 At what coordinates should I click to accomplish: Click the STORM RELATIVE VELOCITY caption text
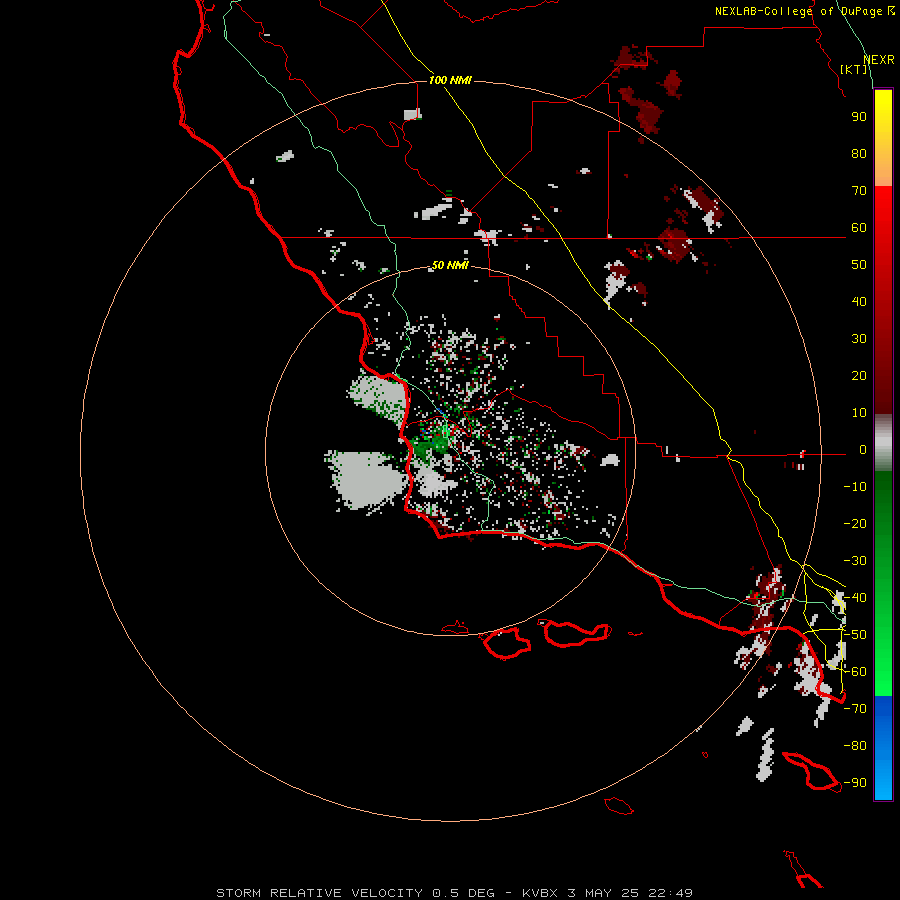click(x=321, y=893)
